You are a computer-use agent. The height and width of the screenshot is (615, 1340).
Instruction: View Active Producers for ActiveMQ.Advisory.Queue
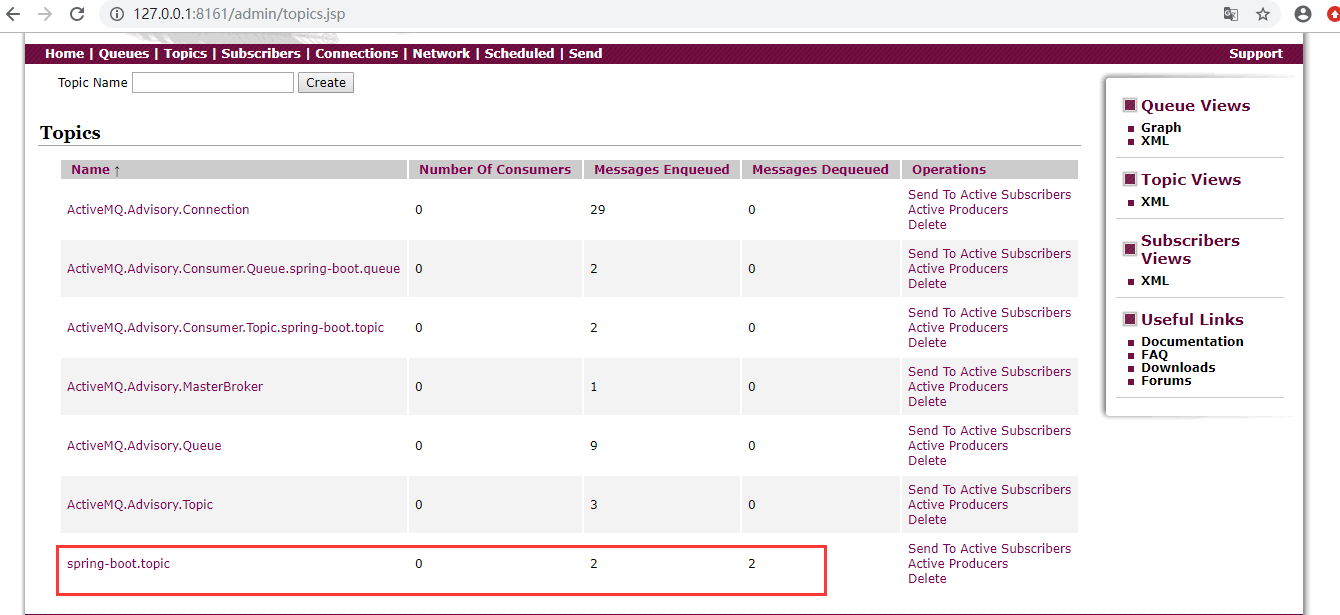pyautogui.click(x=958, y=446)
